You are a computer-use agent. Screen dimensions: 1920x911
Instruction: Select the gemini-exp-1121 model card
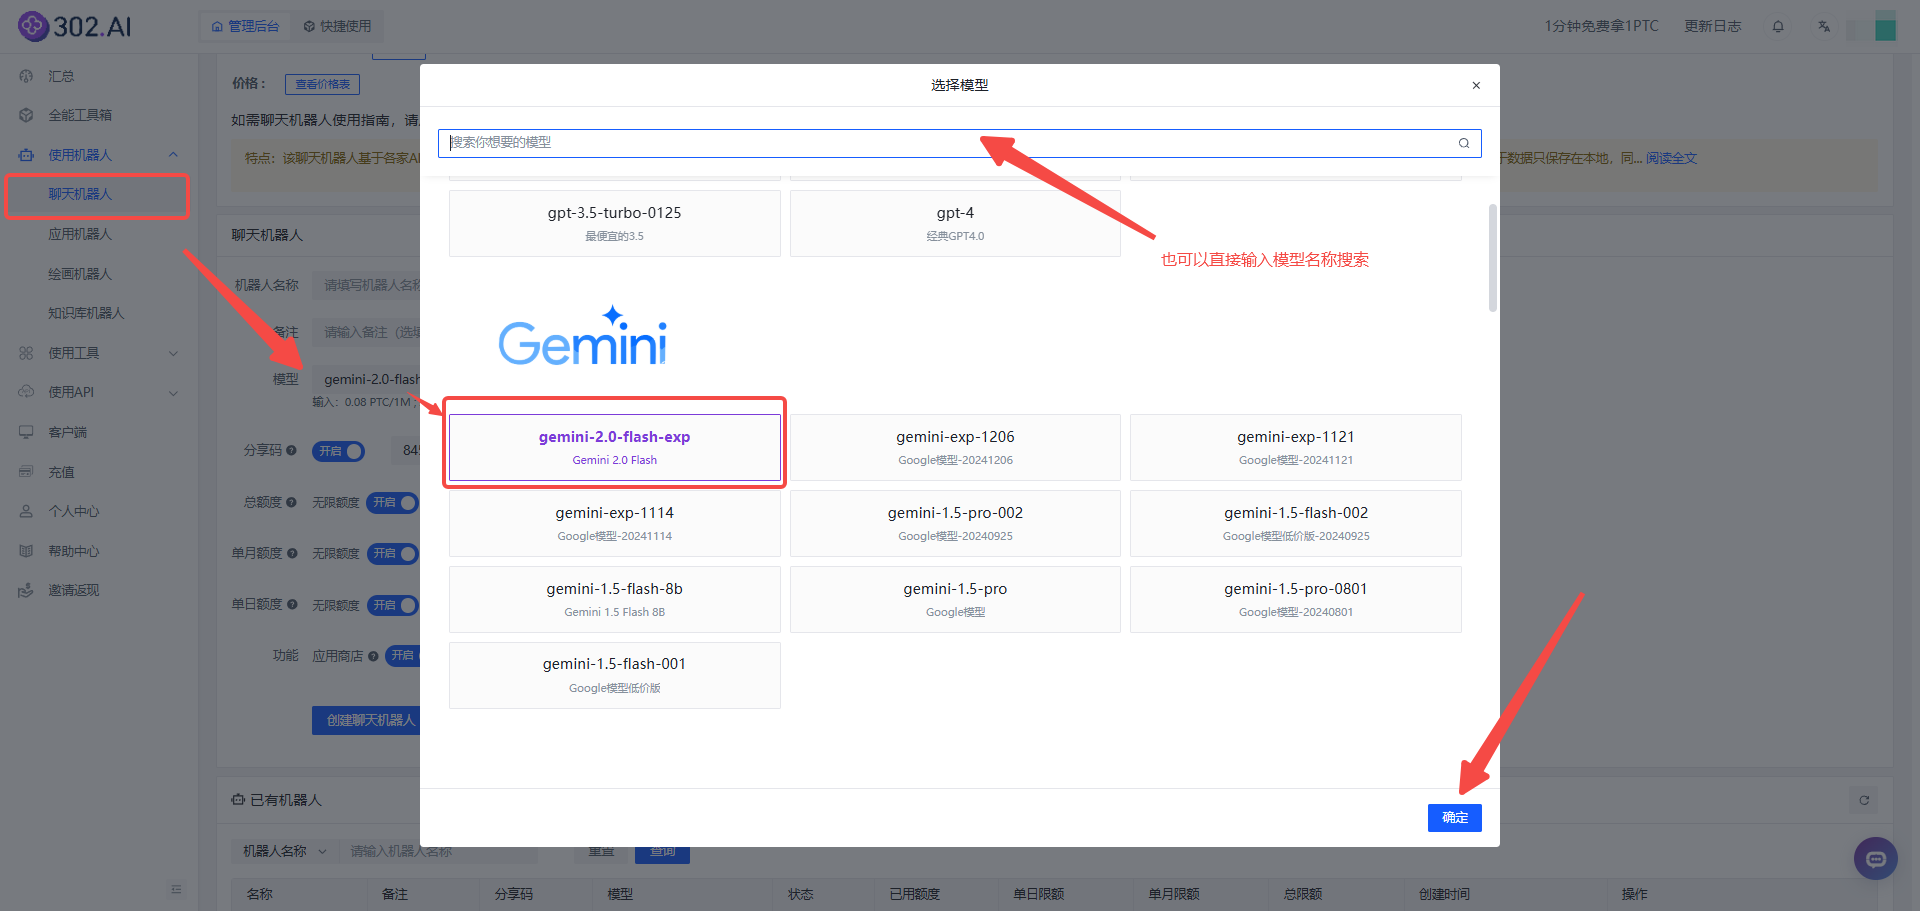1296,447
